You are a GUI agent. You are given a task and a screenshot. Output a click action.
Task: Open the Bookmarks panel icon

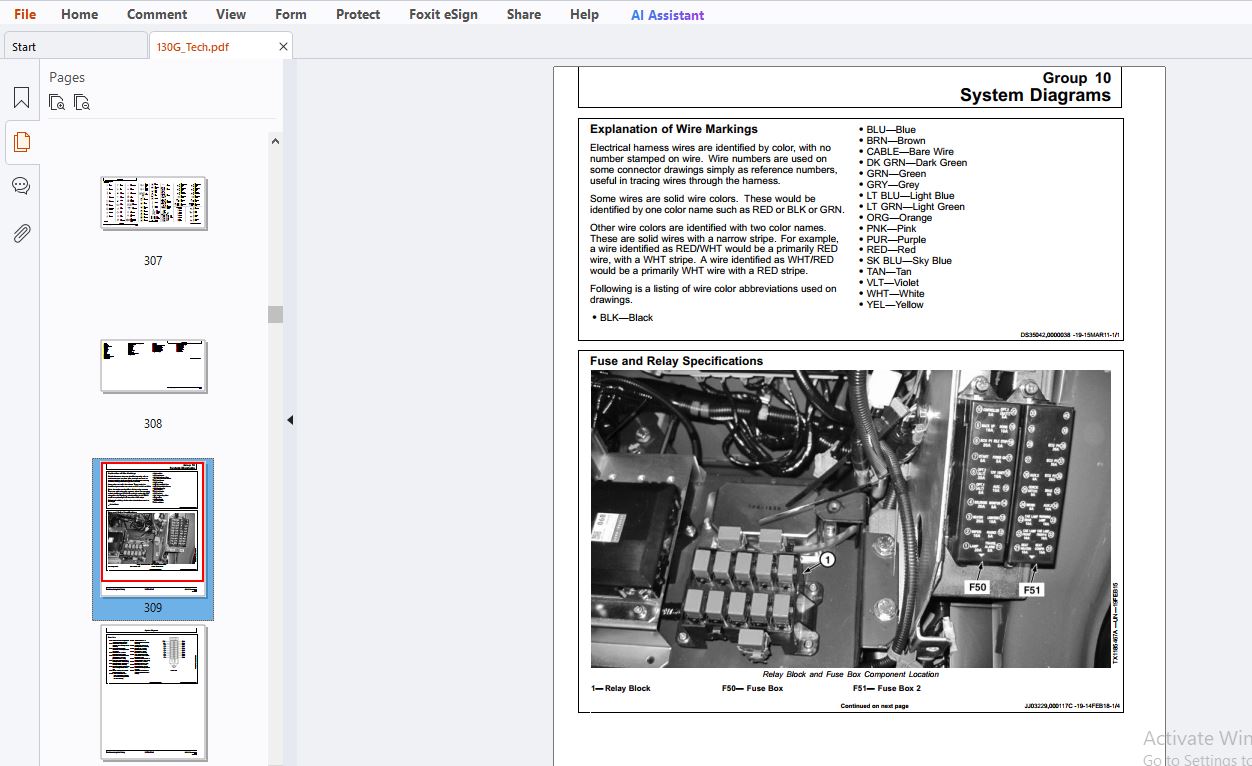[x=21, y=98]
